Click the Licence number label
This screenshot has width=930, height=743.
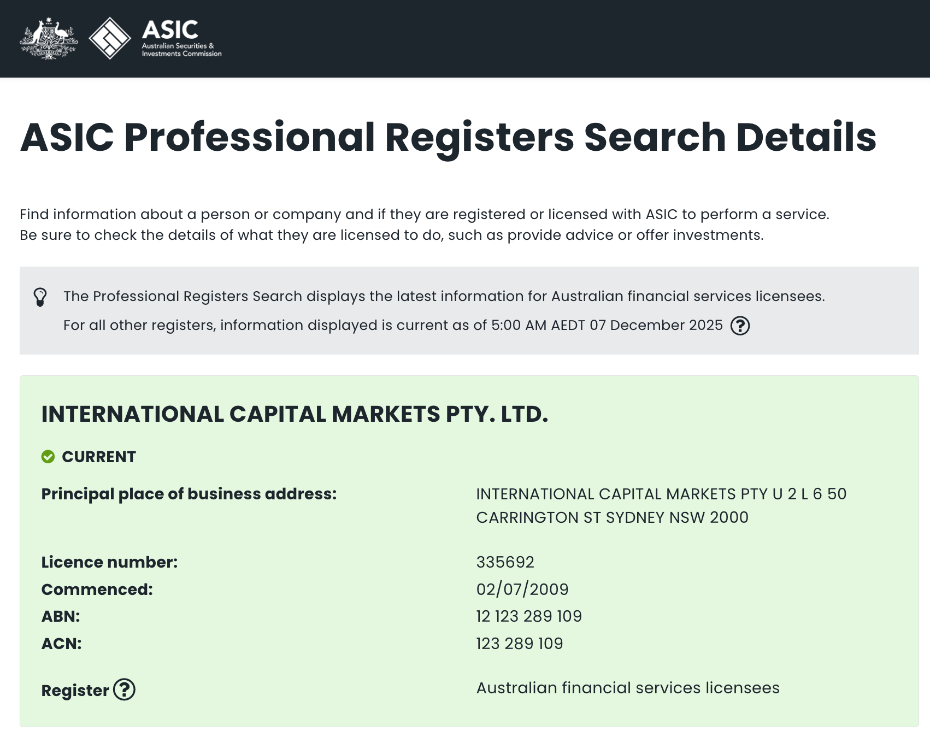pyautogui.click(x=107, y=562)
